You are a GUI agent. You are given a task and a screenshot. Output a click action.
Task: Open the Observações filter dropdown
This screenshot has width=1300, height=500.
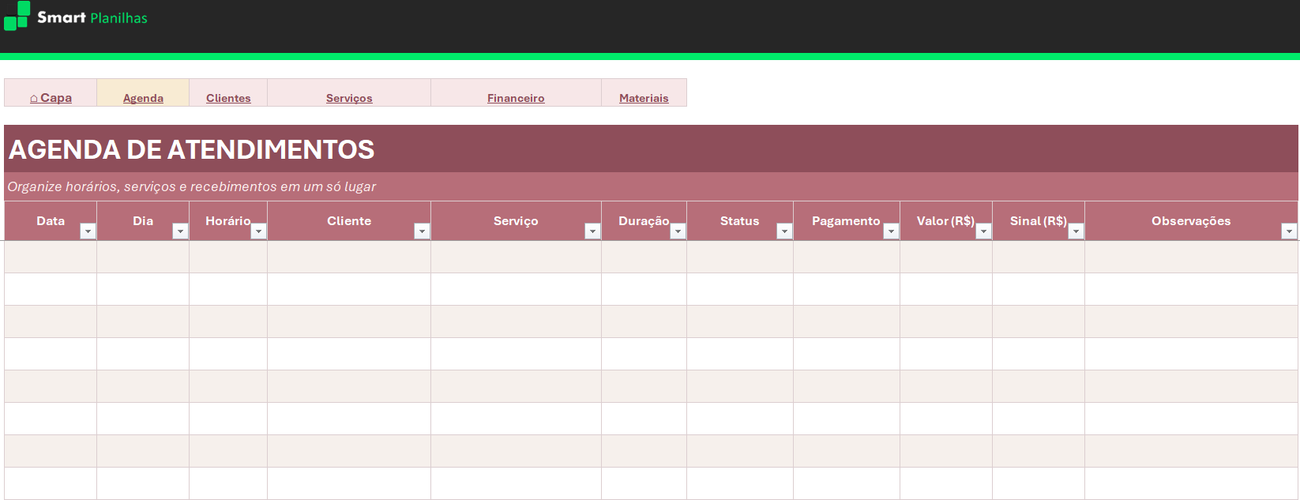(1289, 231)
